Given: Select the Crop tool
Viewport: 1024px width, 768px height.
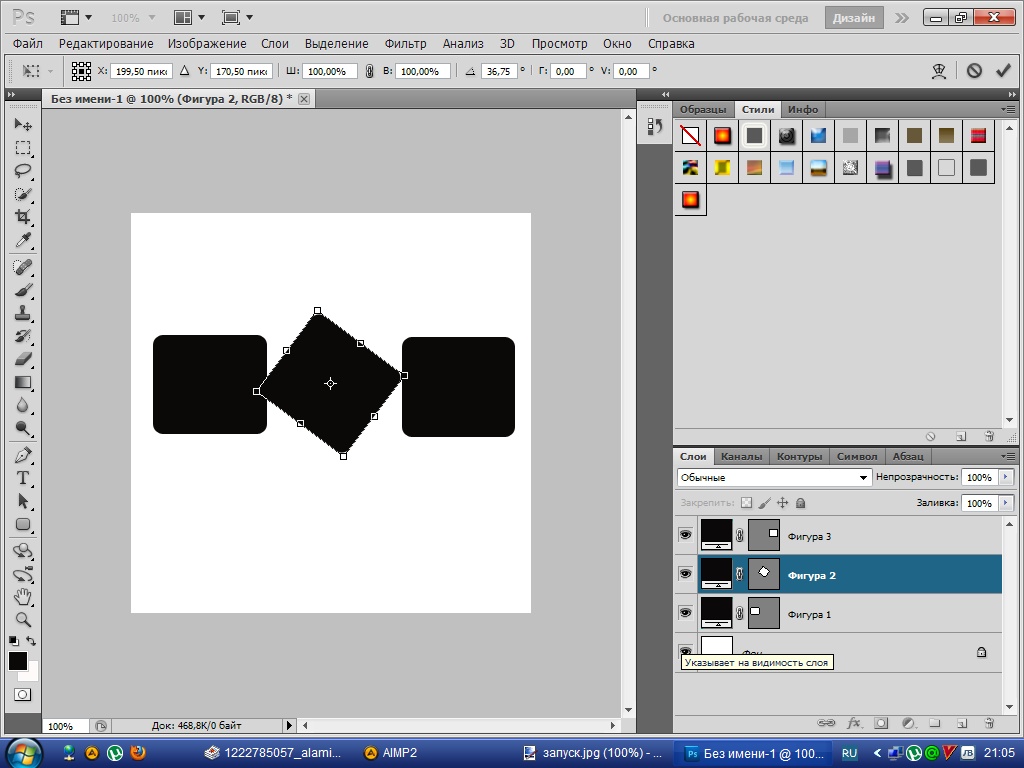Looking at the screenshot, I should click(23, 217).
